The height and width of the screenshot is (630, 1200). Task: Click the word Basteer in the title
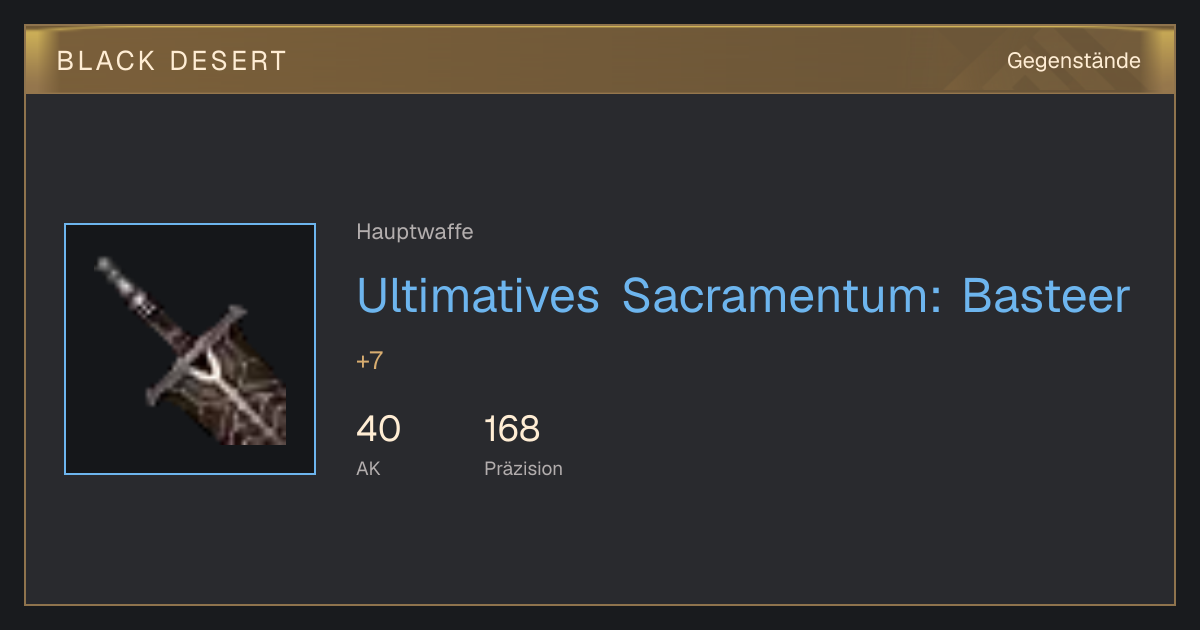(1046, 296)
